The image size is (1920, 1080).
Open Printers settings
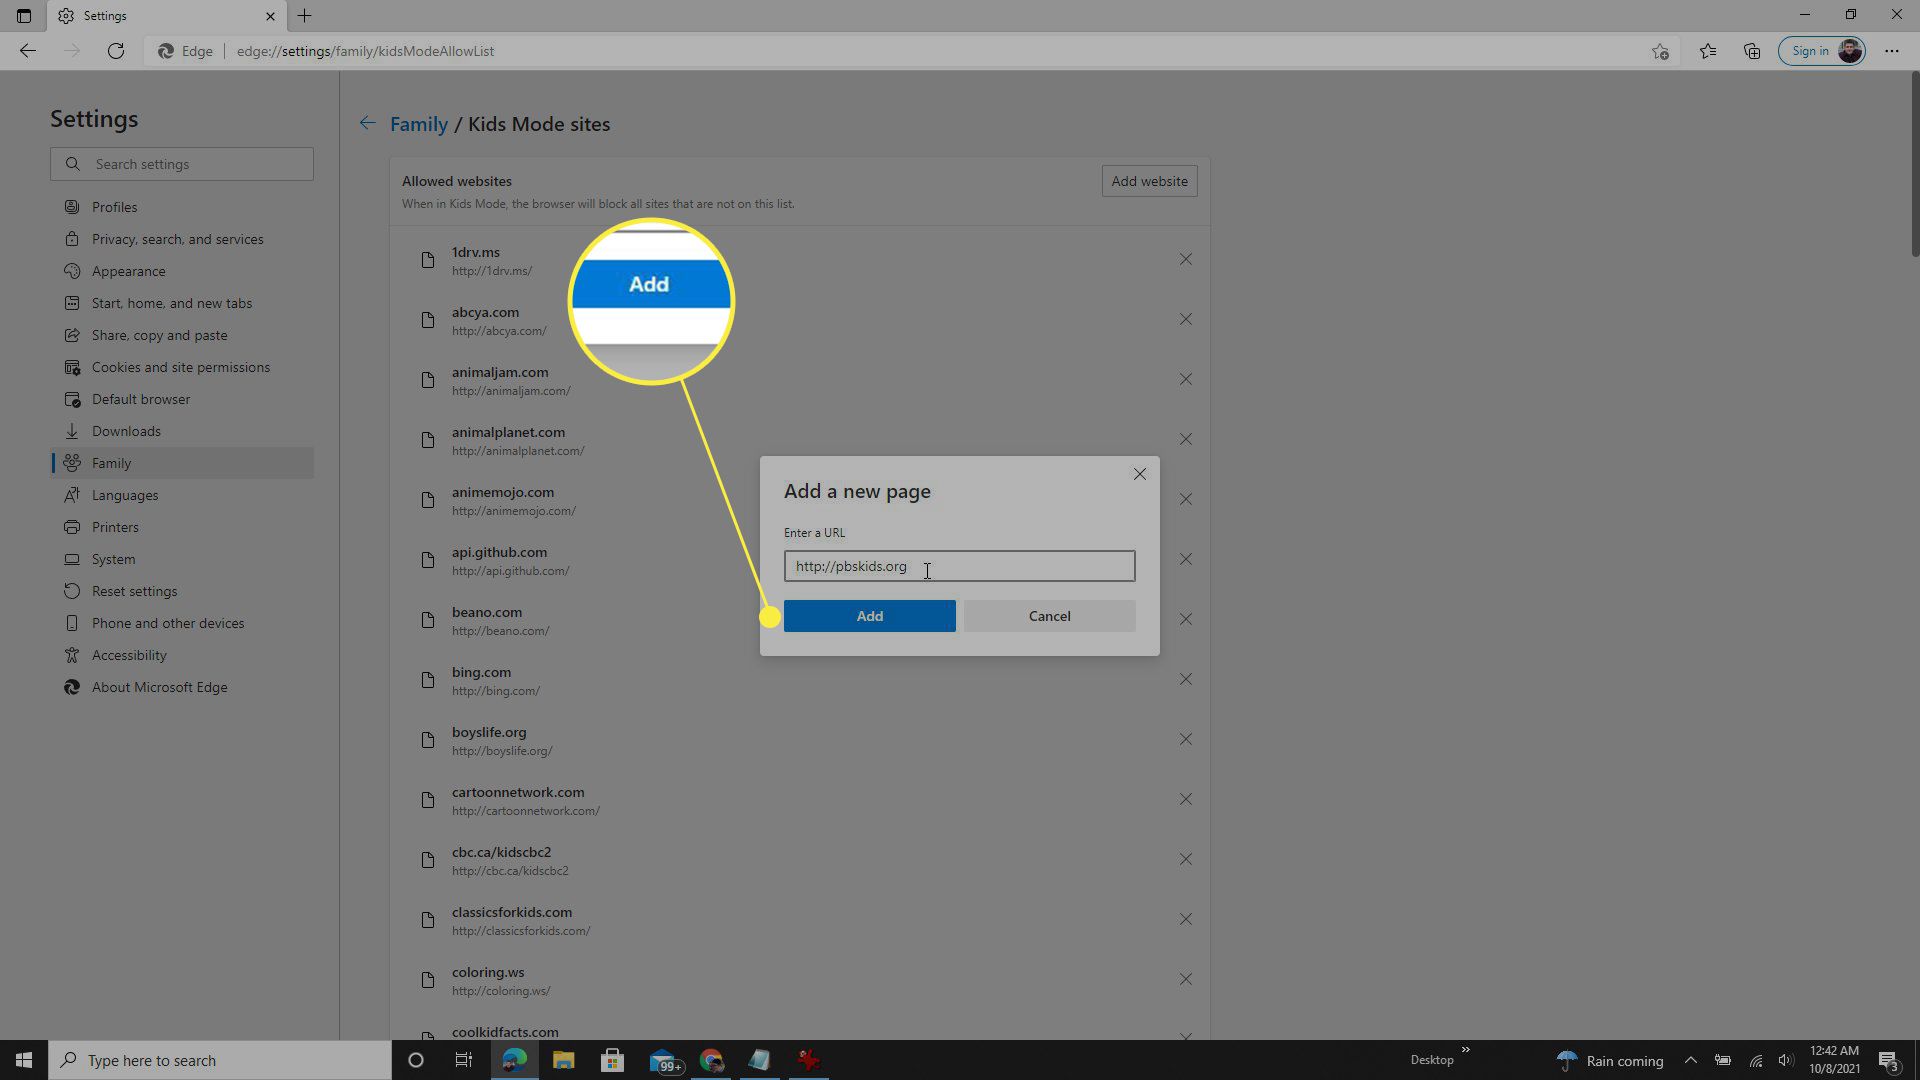(x=182, y=527)
